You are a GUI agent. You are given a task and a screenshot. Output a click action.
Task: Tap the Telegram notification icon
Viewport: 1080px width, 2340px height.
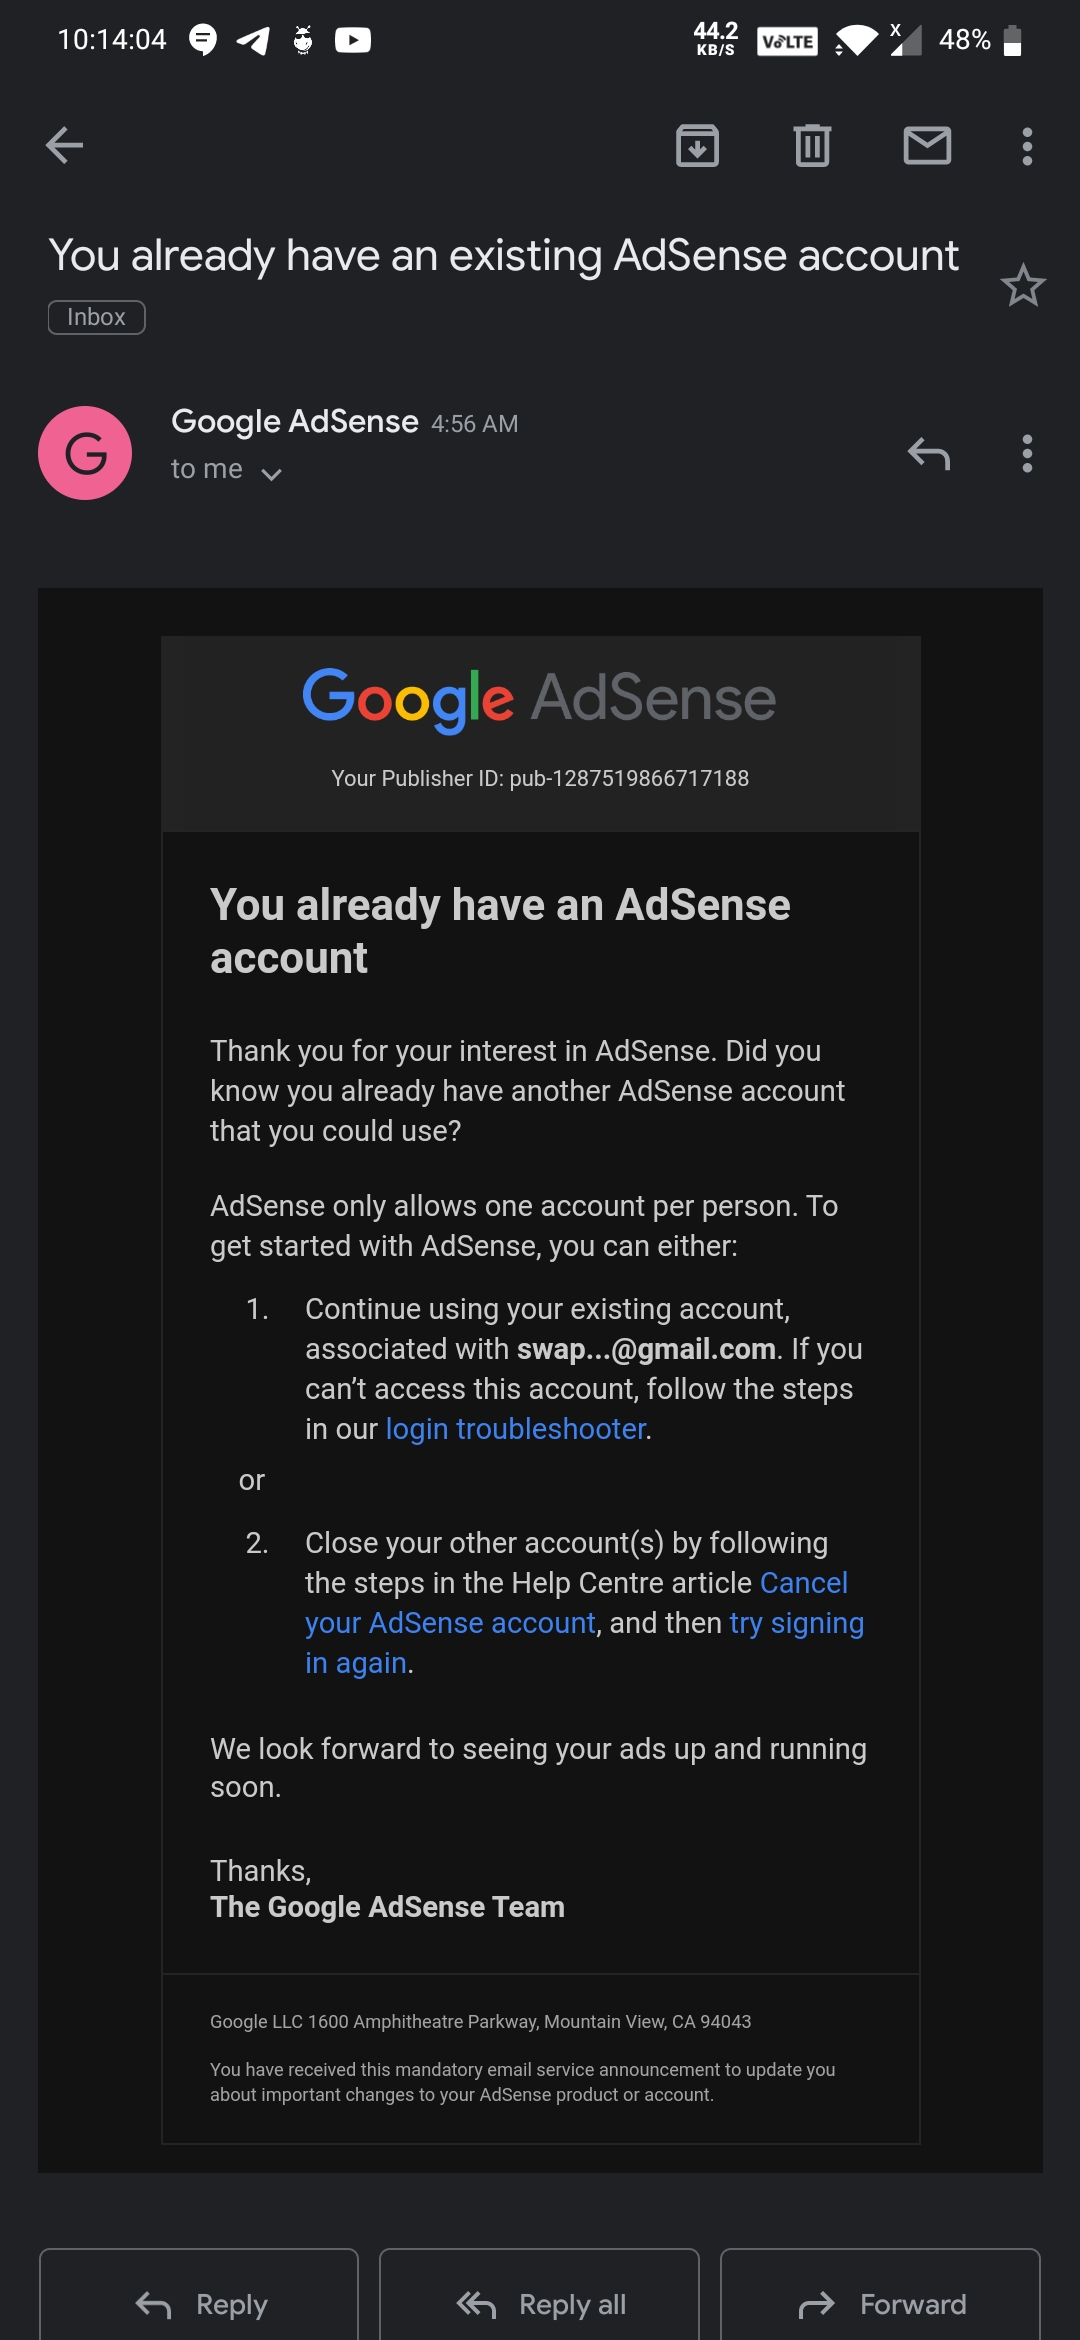coord(254,40)
